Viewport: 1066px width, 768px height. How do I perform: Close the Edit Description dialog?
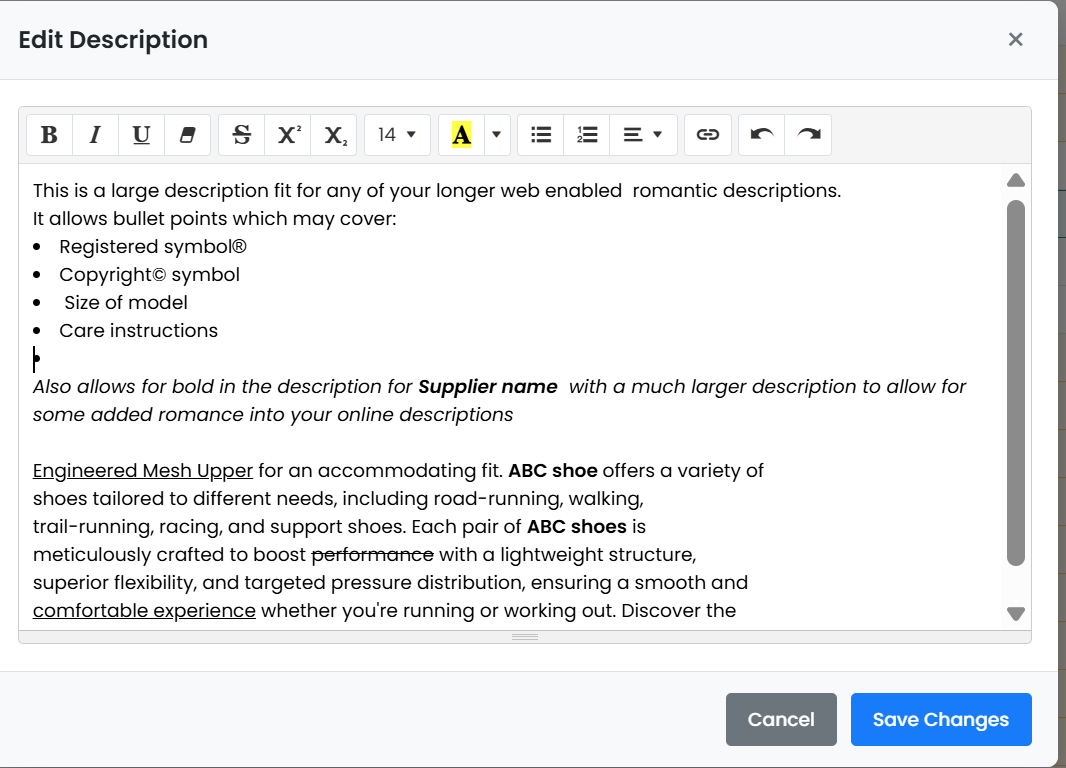click(x=1015, y=39)
